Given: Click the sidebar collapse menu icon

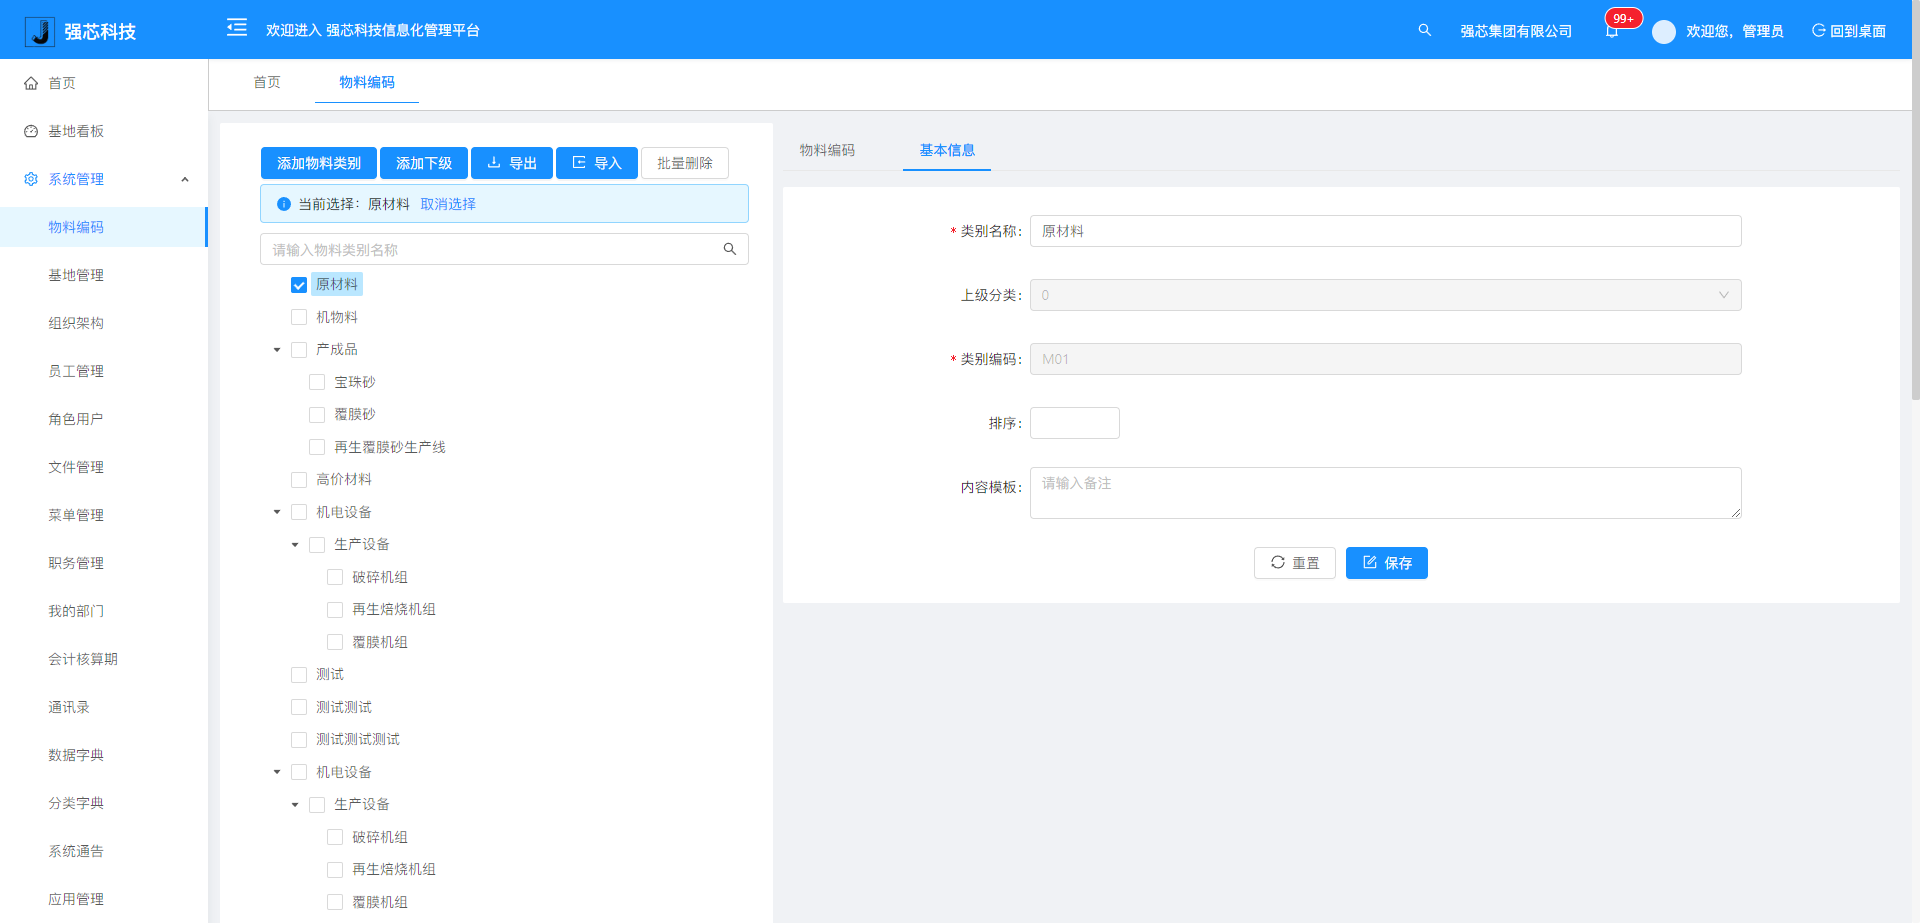Looking at the screenshot, I should [237, 28].
